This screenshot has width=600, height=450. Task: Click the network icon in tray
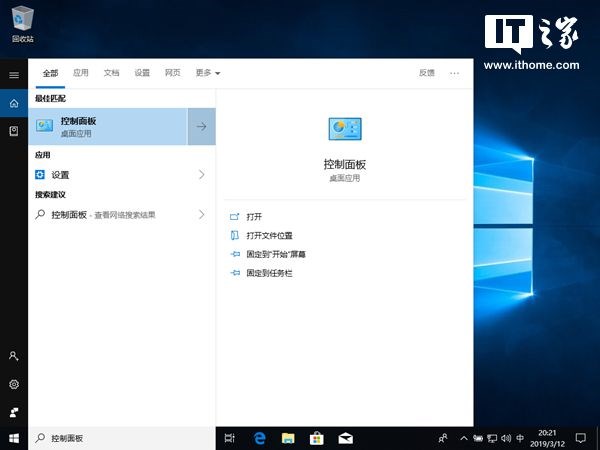(492, 438)
